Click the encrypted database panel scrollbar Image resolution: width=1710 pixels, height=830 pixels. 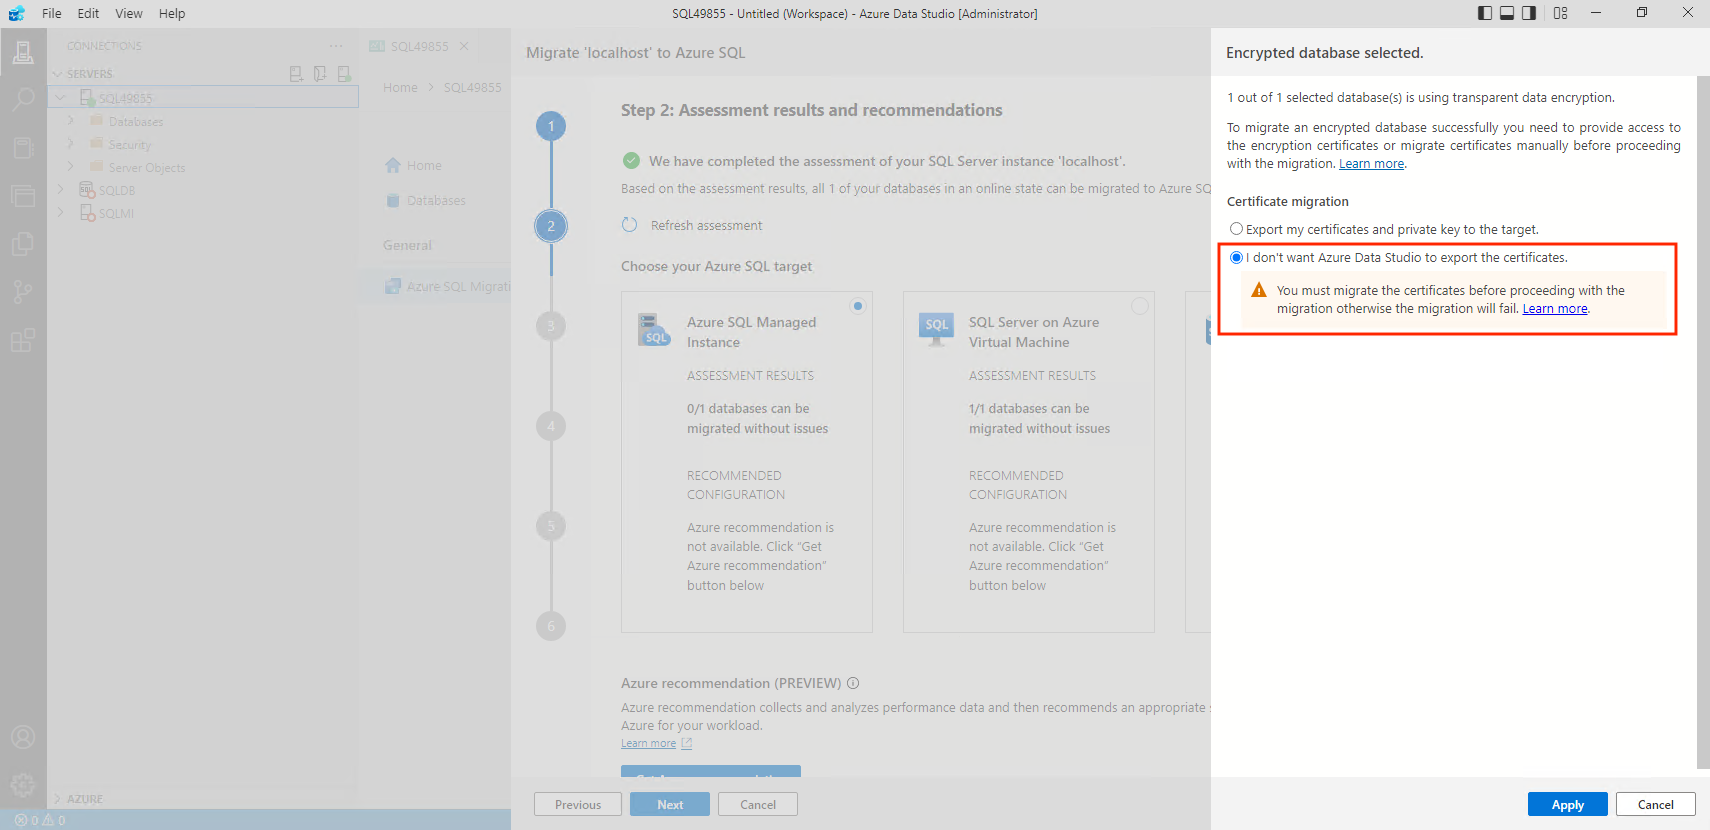click(x=1703, y=420)
